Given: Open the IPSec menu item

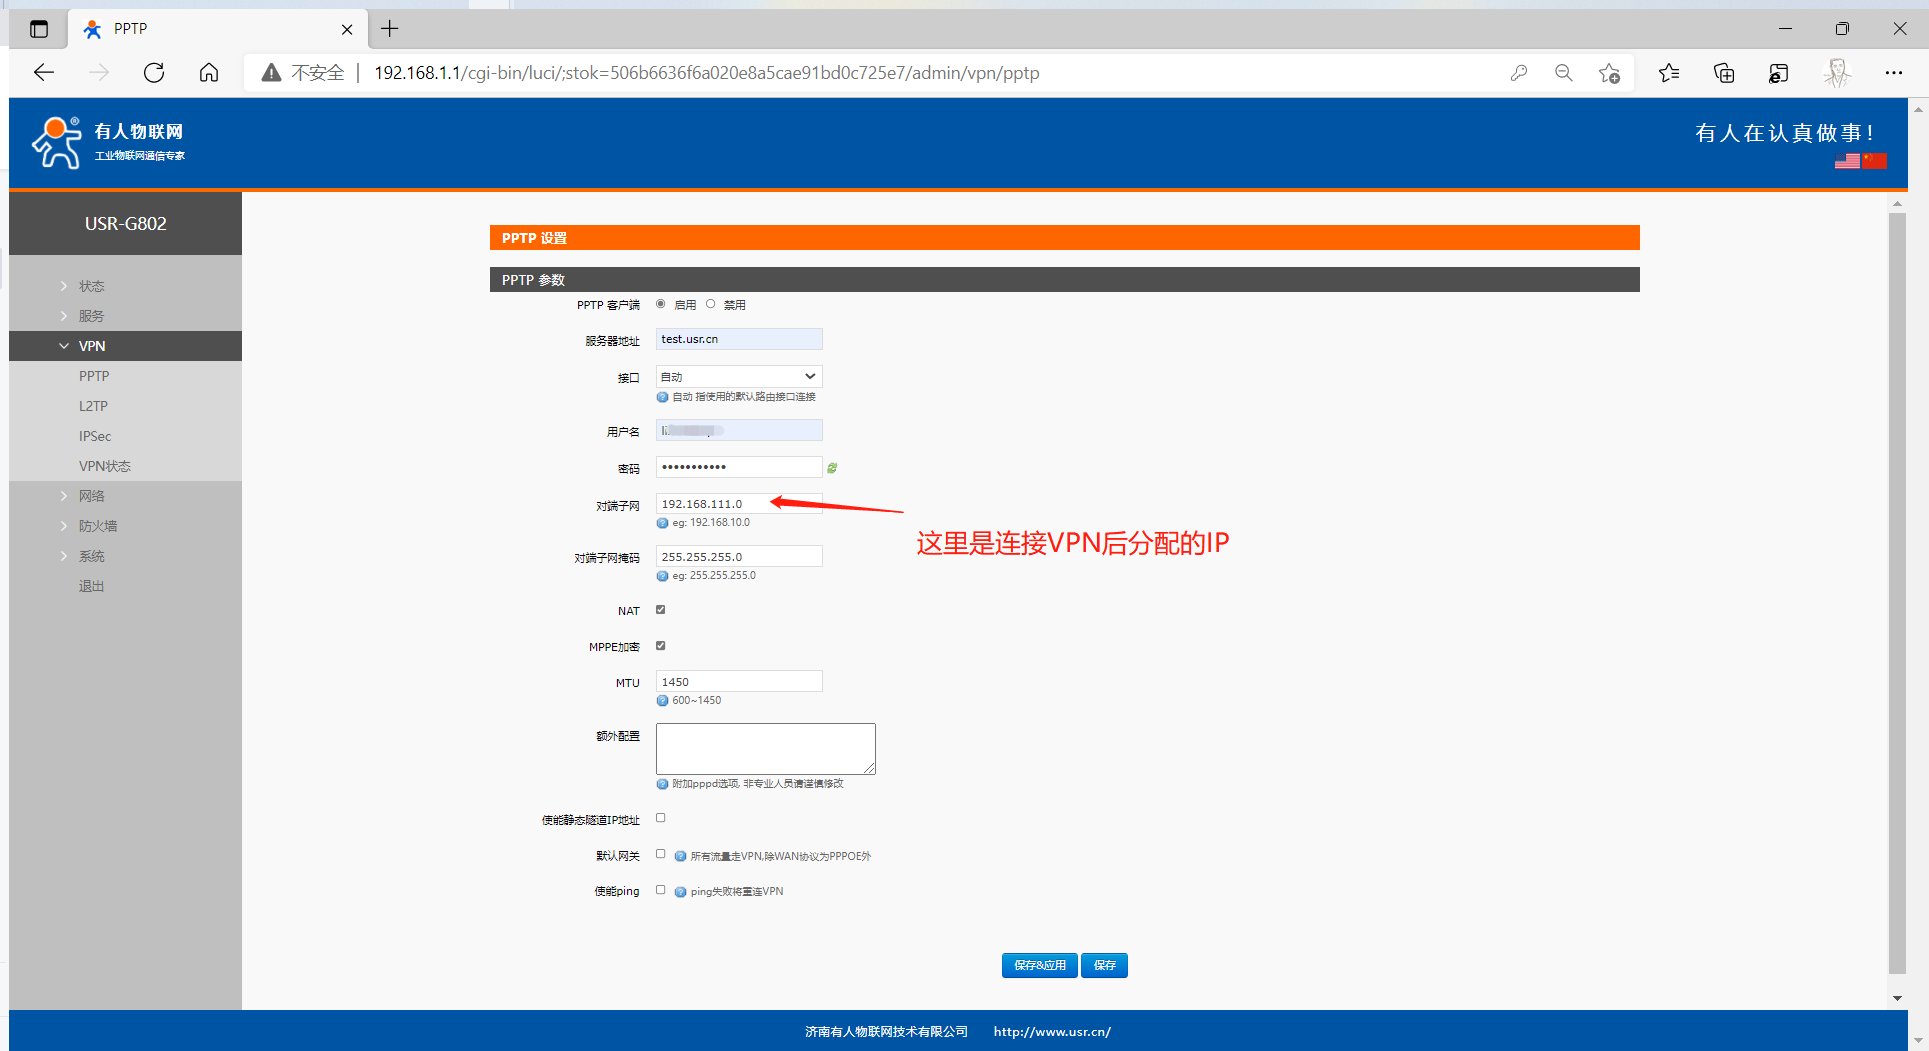Looking at the screenshot, I should 95,436.
